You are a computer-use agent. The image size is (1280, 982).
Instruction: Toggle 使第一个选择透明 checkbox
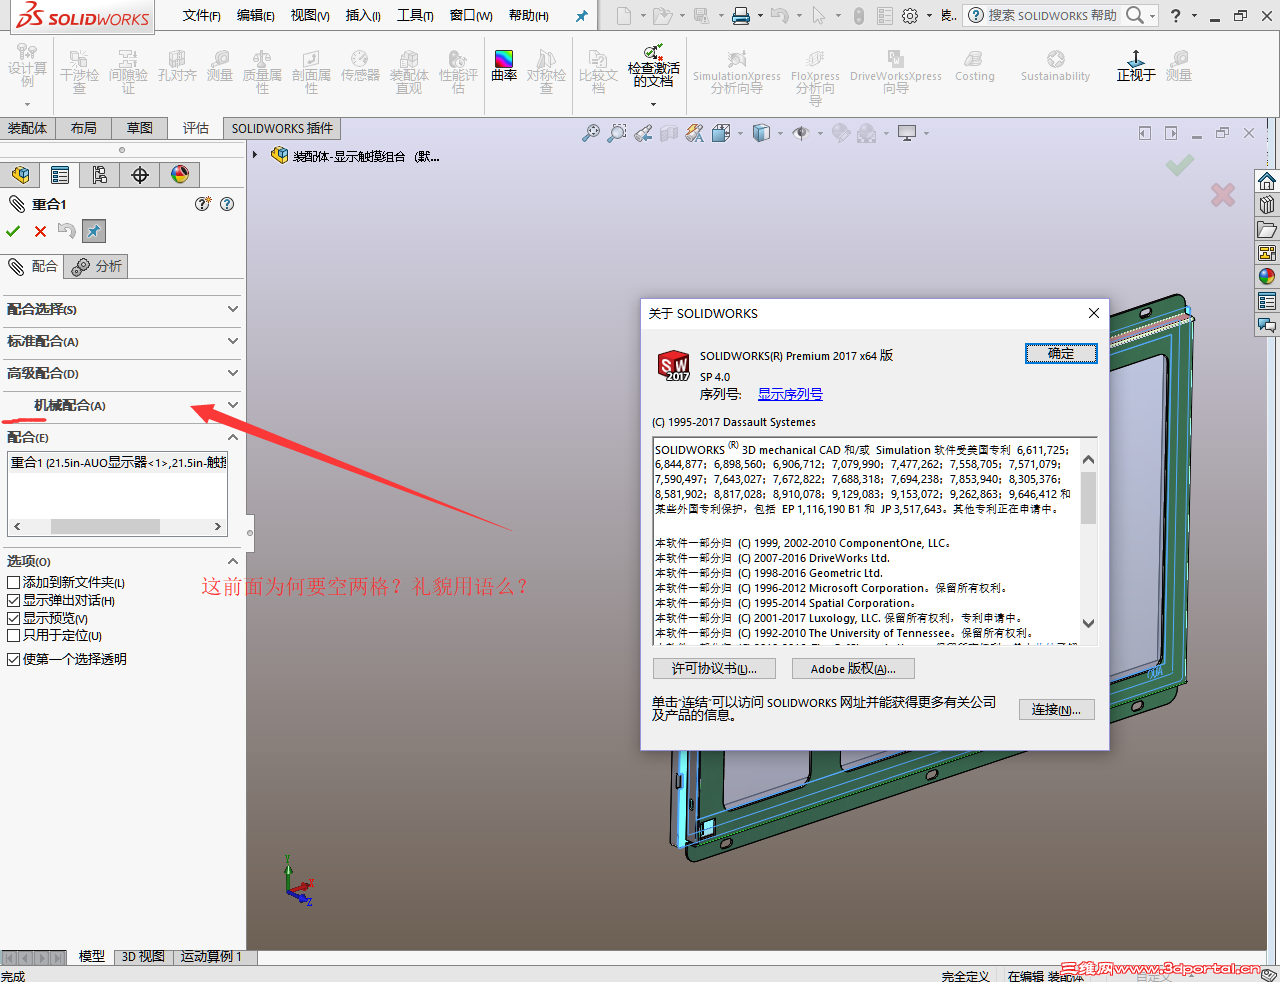click(13, 660)
